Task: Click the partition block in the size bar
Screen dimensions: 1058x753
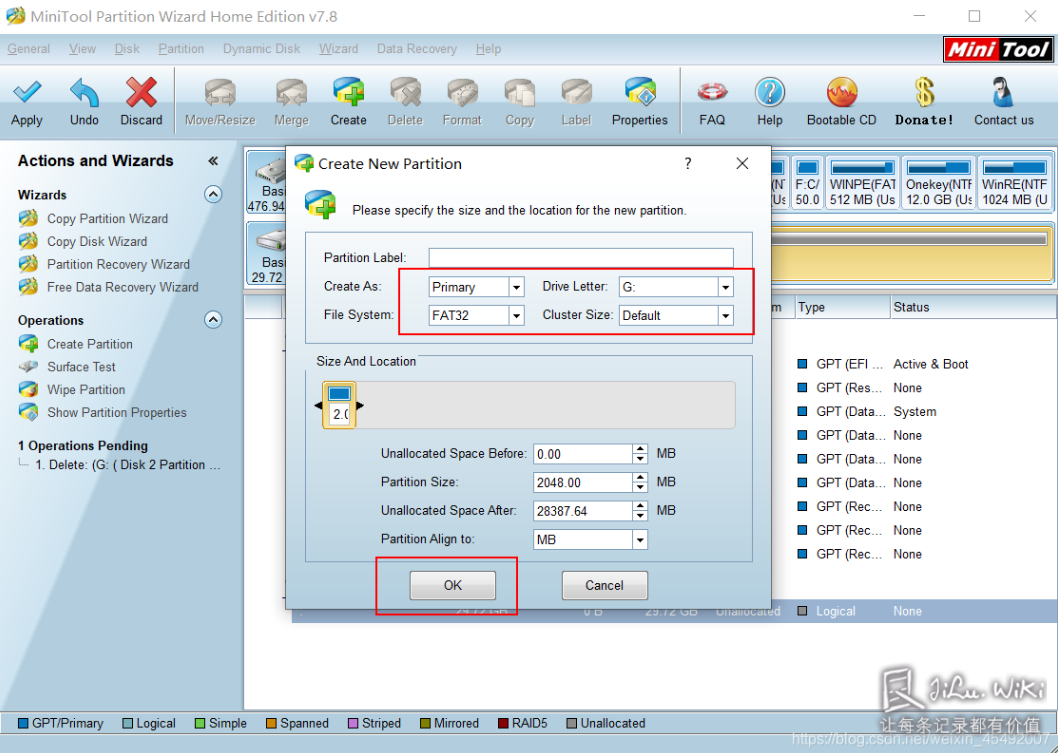Action: [x=339, y=405]
